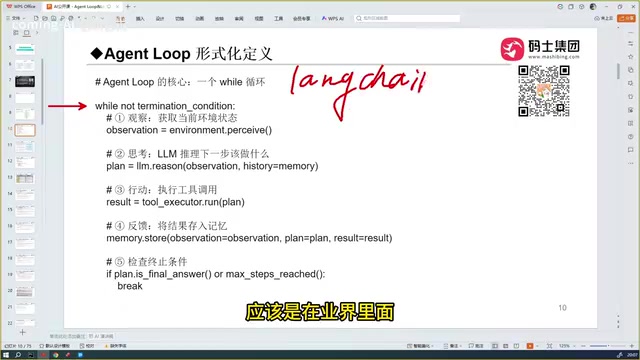Viewport: 640px width, 360px height.
Task: Open the 125% zoom level dropdown
Action: pyautogui.click(x=567, y=346)
